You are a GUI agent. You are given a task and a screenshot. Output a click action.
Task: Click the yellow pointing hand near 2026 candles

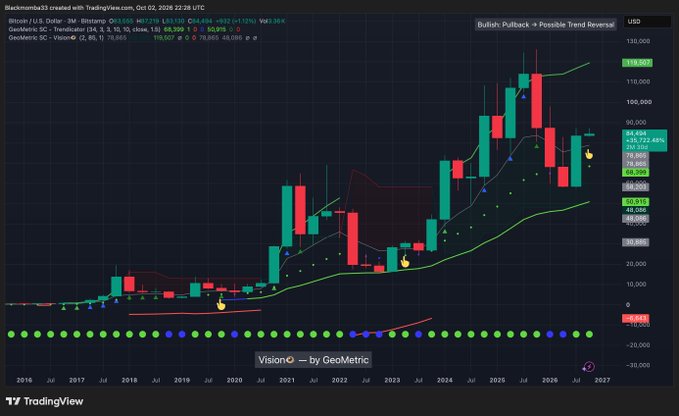589,154
